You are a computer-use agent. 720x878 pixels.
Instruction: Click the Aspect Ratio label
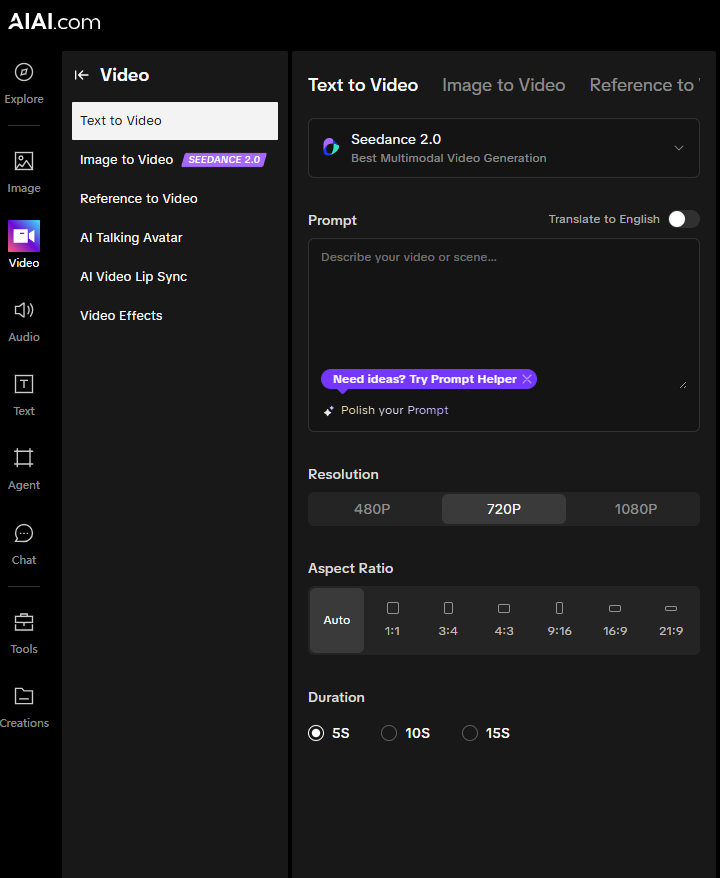pos(350,568)
